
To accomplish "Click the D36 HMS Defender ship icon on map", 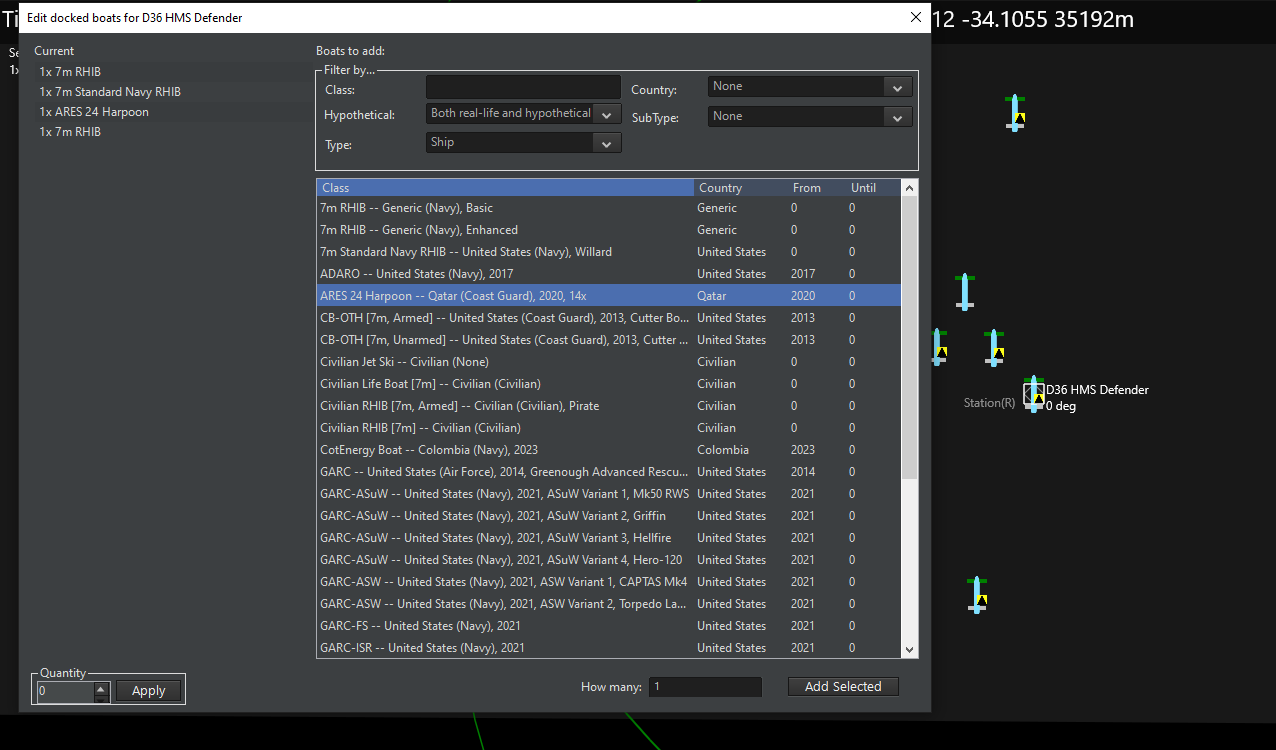I will pyautogui.click(x=1034, y=395).
